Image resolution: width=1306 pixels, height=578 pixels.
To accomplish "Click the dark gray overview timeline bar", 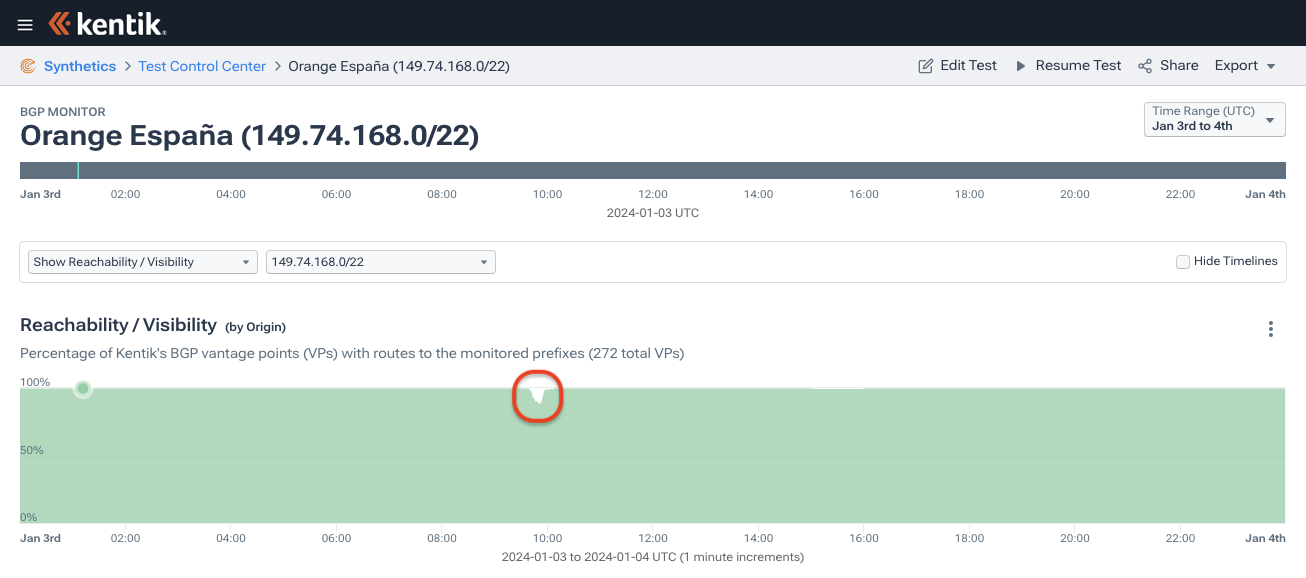I will click(653, 171).
